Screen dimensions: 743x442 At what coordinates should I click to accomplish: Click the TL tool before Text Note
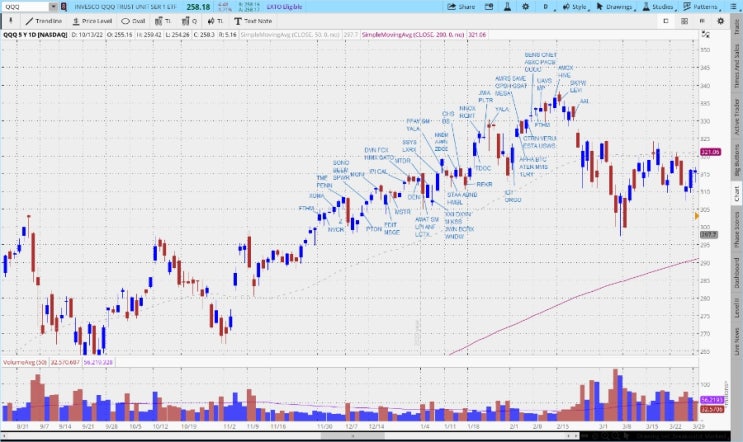(215, 21)
